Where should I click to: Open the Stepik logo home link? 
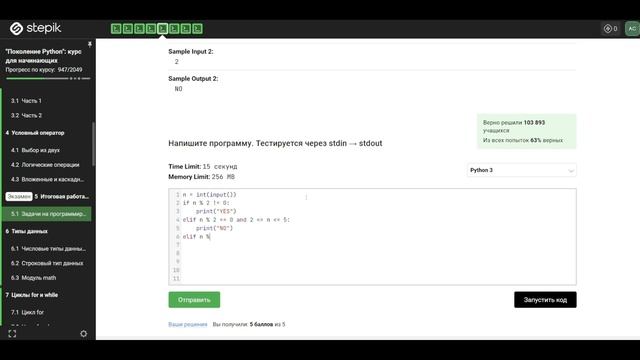click(x=36, y=28)
